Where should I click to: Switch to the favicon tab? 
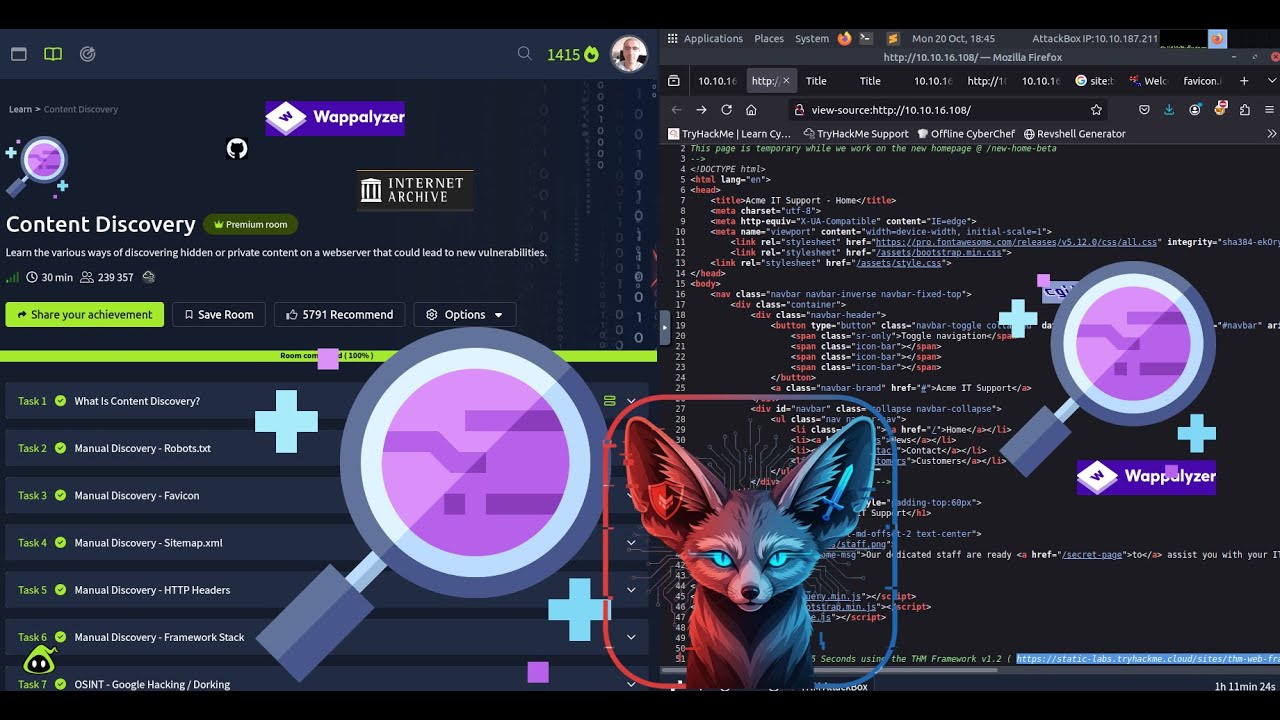[x=1201, y=81]
